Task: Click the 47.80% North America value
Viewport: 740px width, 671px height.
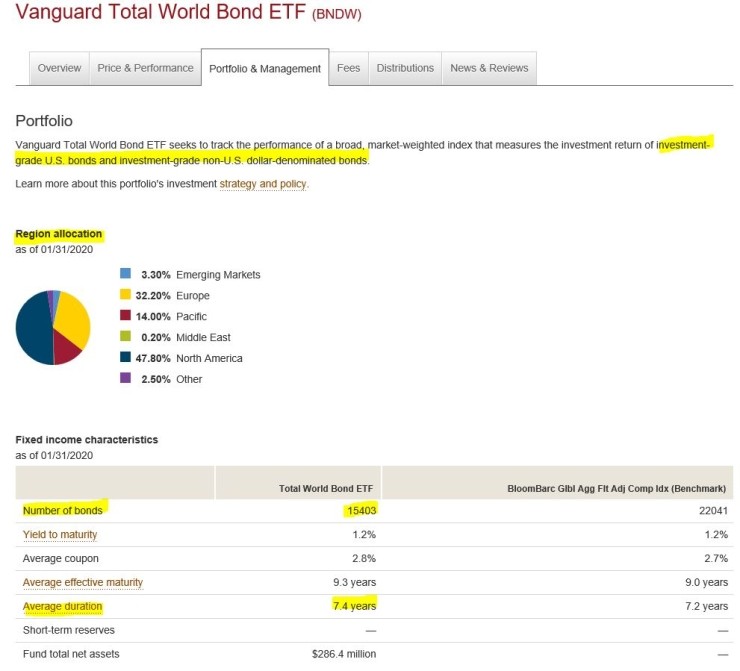Action: (x=153, y=359)
